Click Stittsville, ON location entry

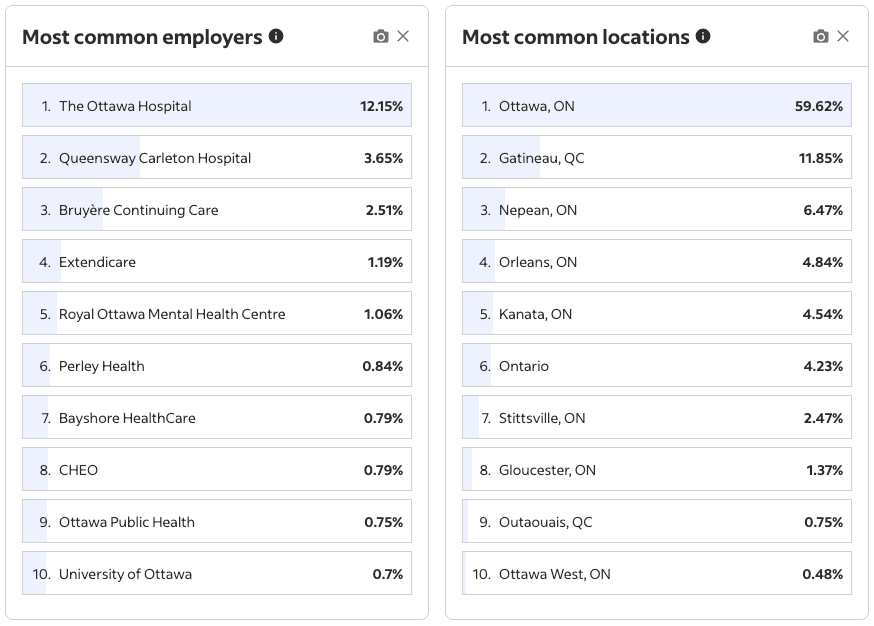coord(656,418)
